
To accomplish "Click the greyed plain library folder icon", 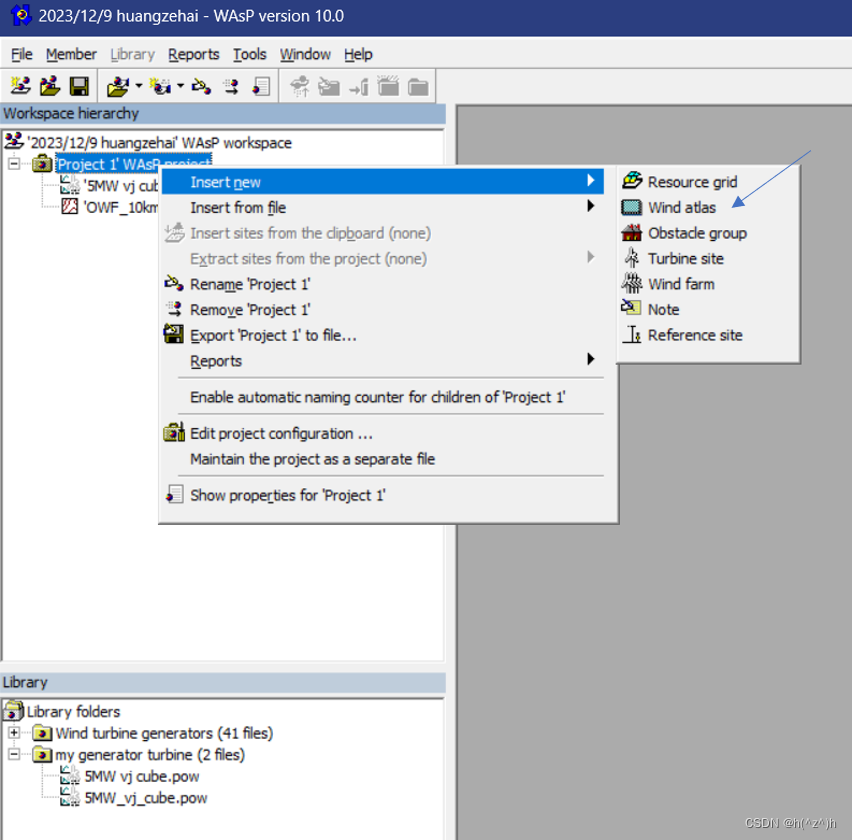I will pyautogui.click(x=418, y=86).
